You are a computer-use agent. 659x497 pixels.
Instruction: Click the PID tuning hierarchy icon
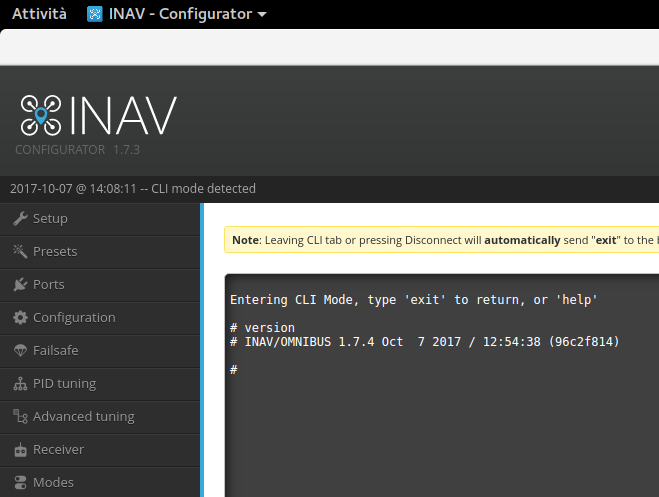[20, 384]
